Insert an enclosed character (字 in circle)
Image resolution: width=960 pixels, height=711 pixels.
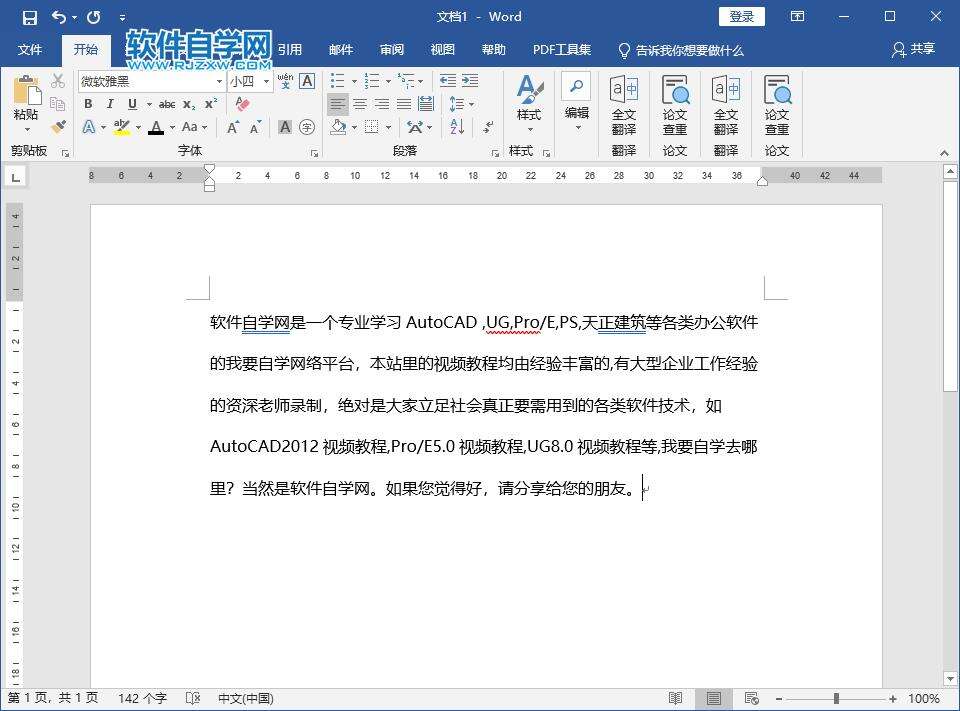coord(307,127)
